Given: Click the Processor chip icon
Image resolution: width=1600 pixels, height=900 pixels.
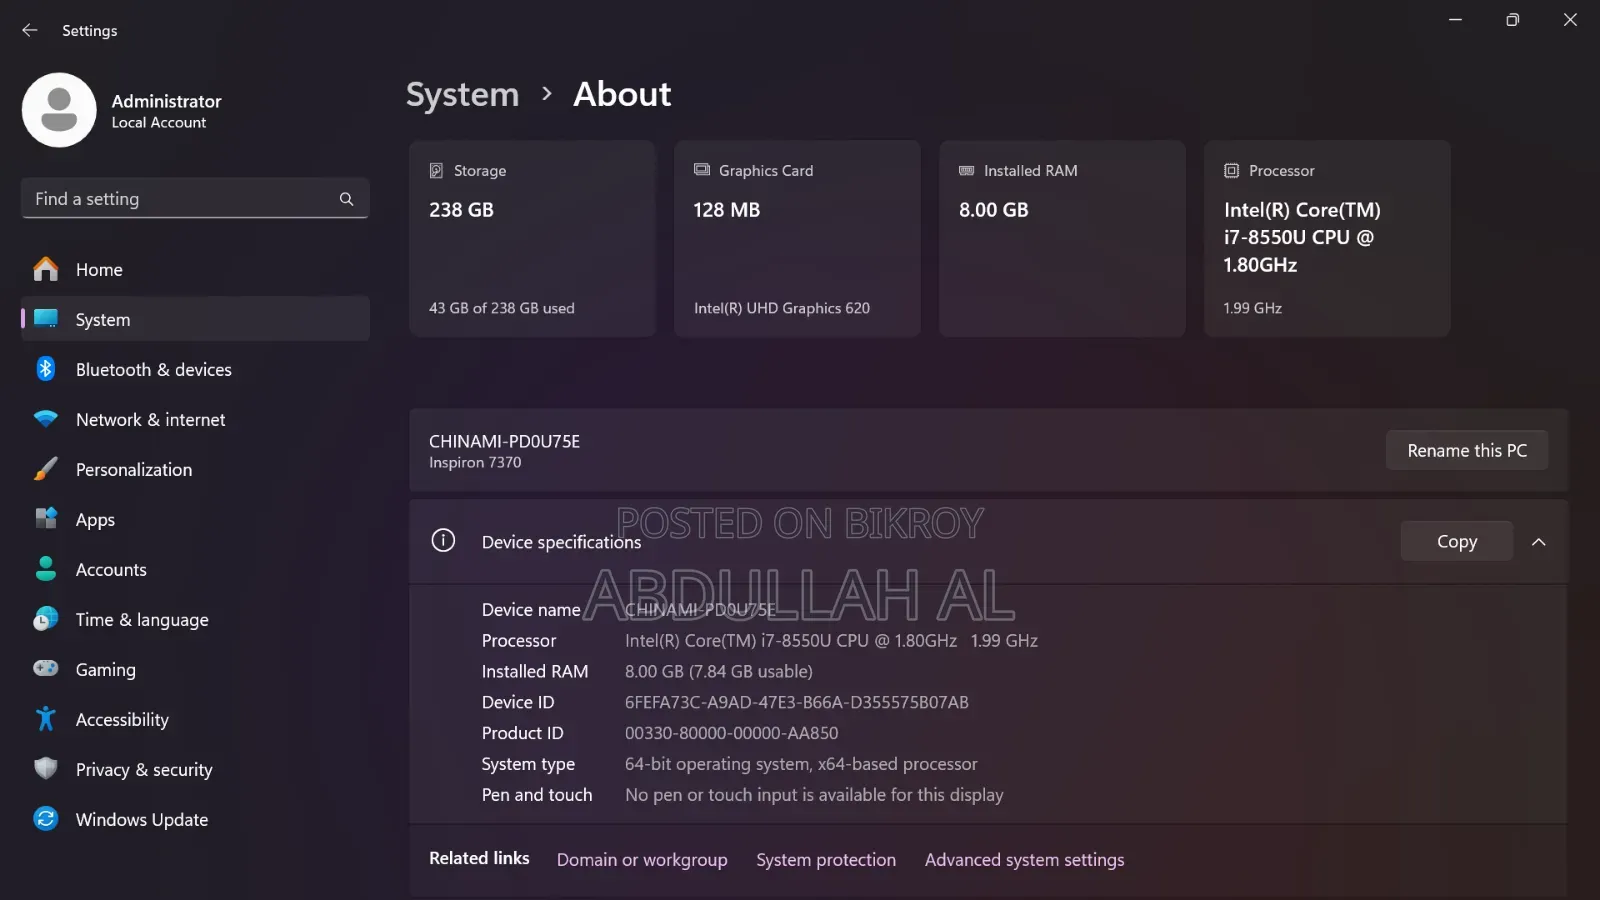Looking at the screenshot, I should 1232,171.
